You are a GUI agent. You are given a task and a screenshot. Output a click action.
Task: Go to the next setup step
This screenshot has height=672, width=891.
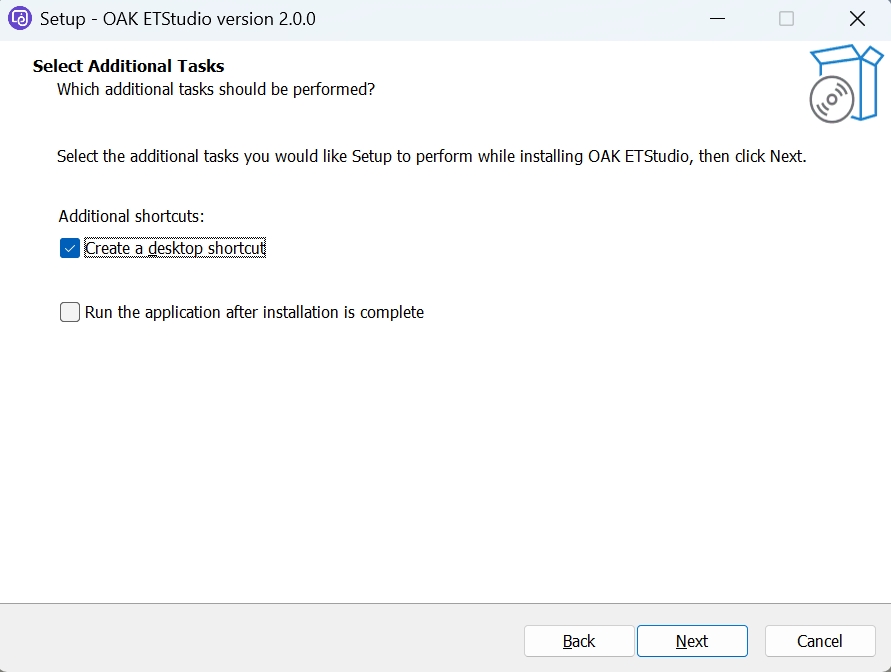coord(692,641)
